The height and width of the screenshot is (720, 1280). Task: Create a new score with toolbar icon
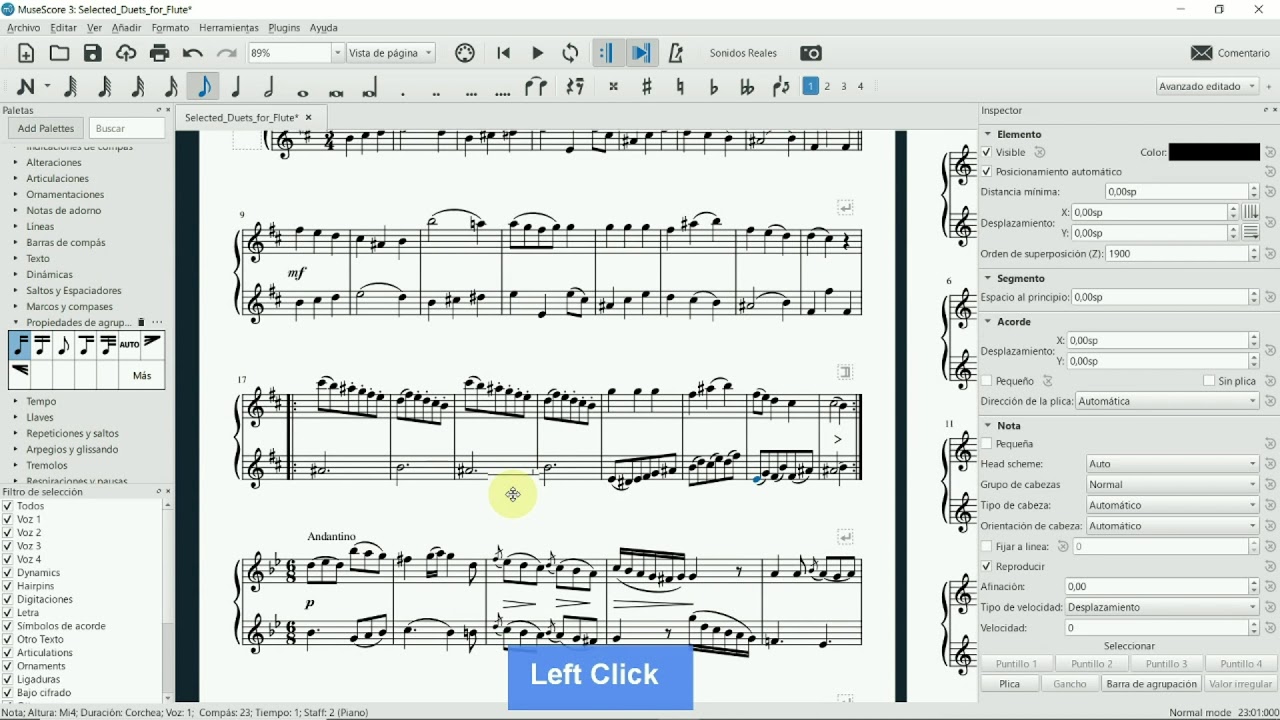click(x=26, y=53)
